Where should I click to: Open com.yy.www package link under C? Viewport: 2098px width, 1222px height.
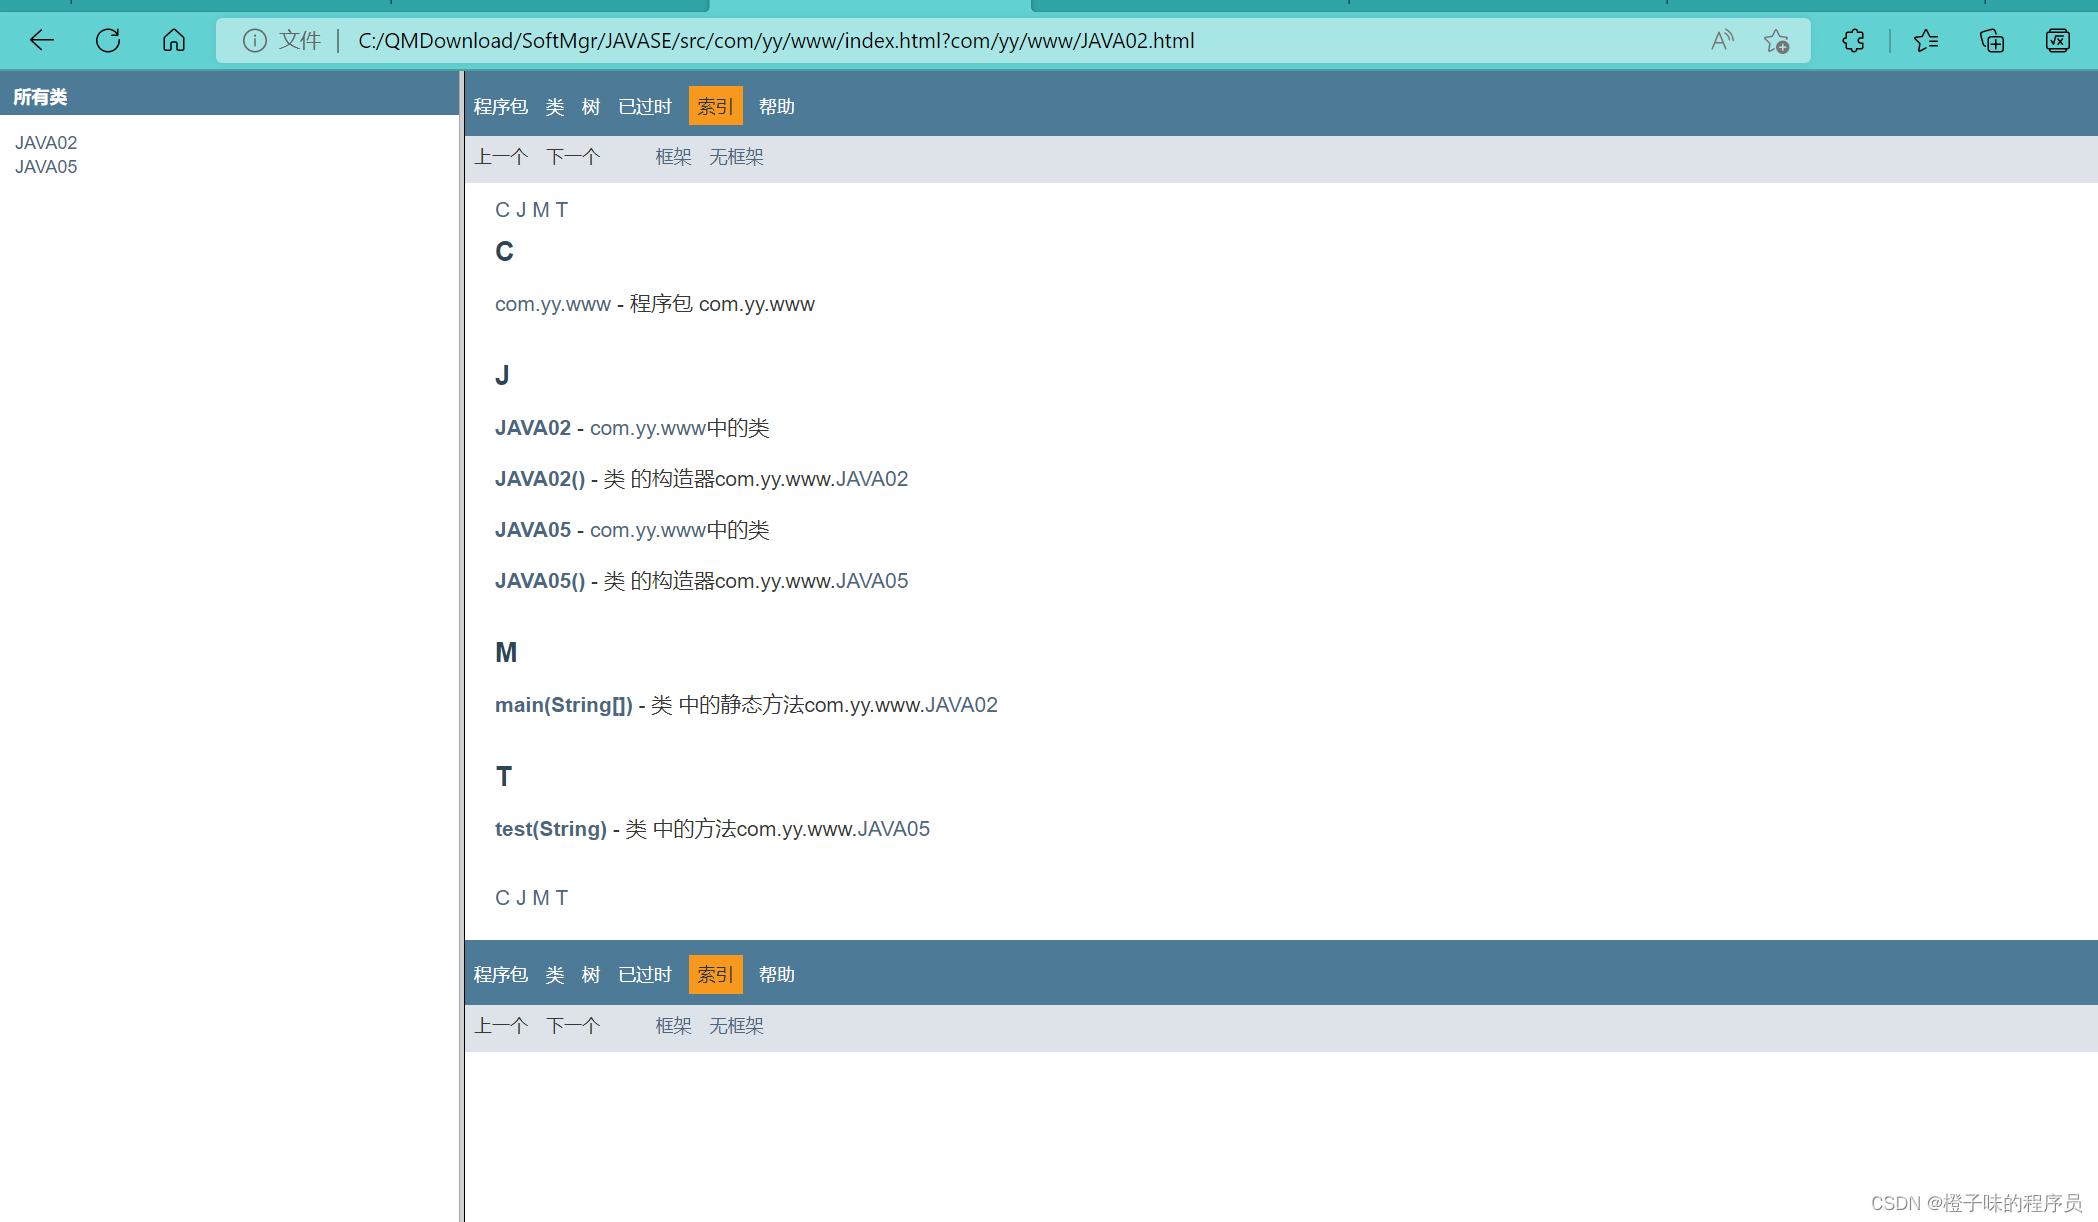[x=553, y=304]
